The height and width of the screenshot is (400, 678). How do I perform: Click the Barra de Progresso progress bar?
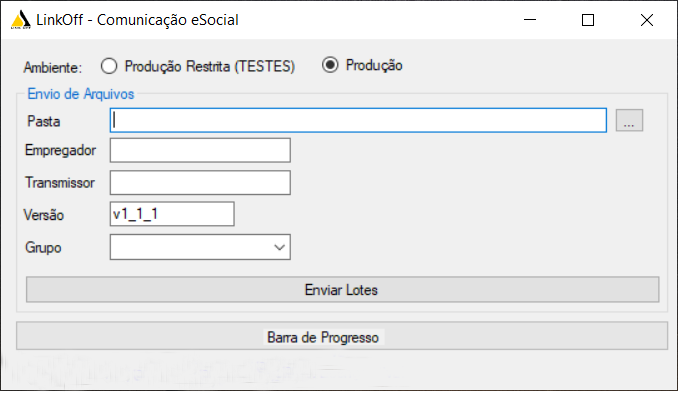[342, 336]
